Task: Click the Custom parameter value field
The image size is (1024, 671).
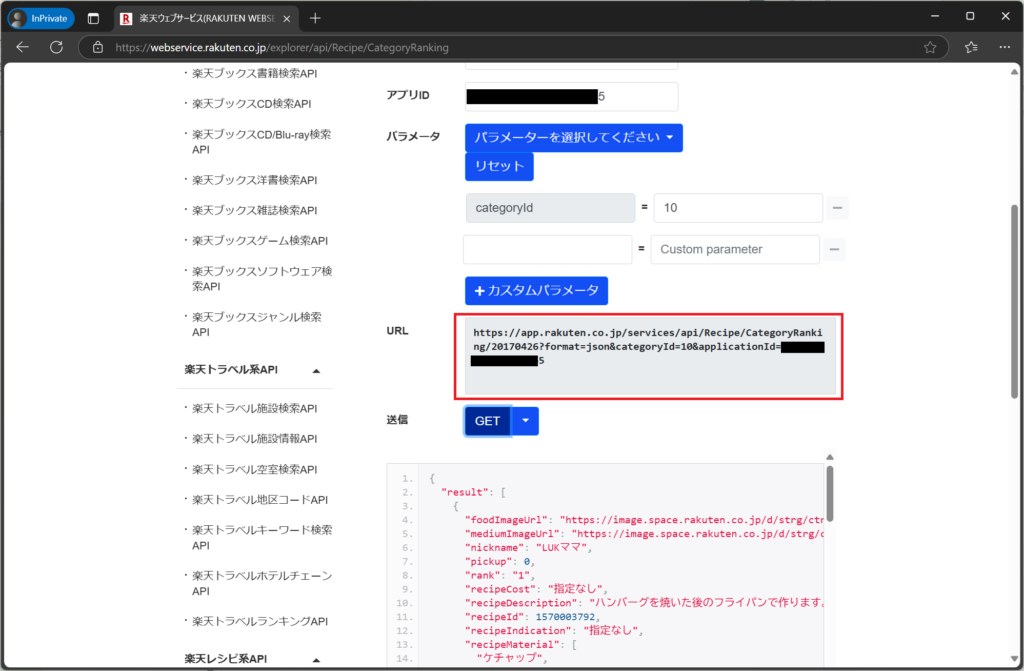Action: pos(734,249)
